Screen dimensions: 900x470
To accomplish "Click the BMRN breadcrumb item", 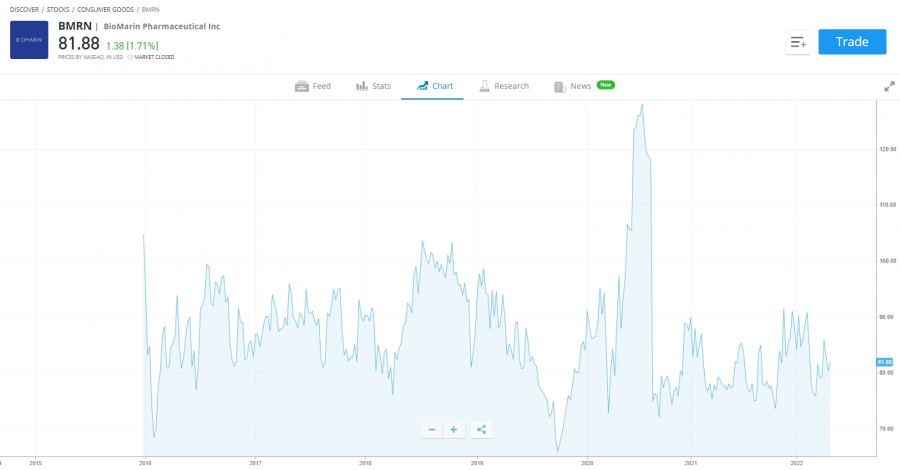I will pos(150,10).
